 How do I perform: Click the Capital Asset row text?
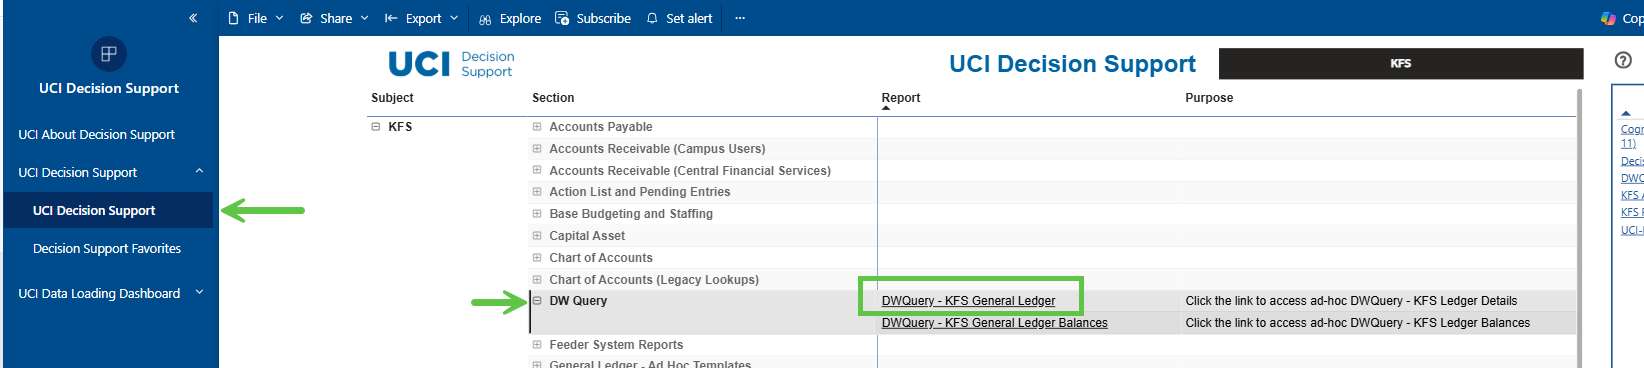tap(587, 236)
